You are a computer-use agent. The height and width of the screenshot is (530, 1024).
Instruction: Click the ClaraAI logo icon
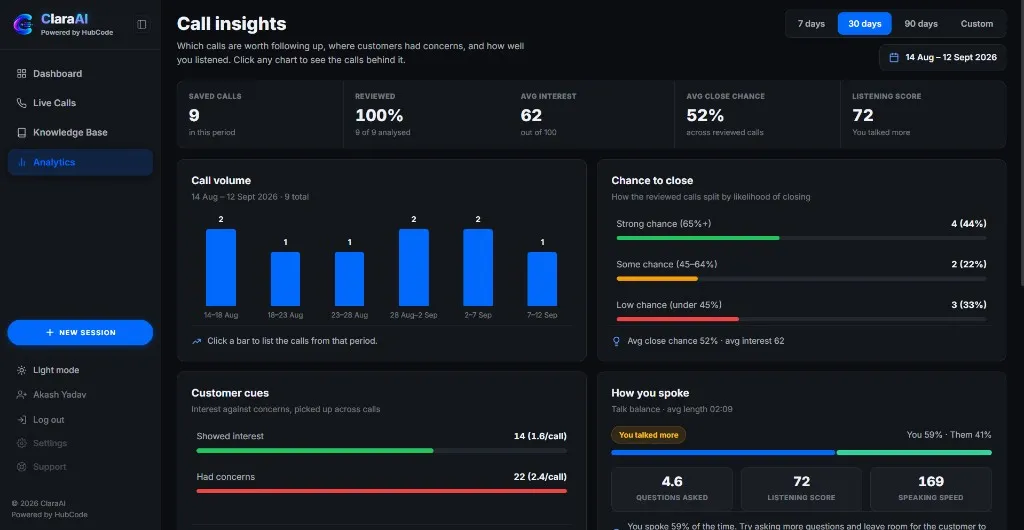[23, 24]
